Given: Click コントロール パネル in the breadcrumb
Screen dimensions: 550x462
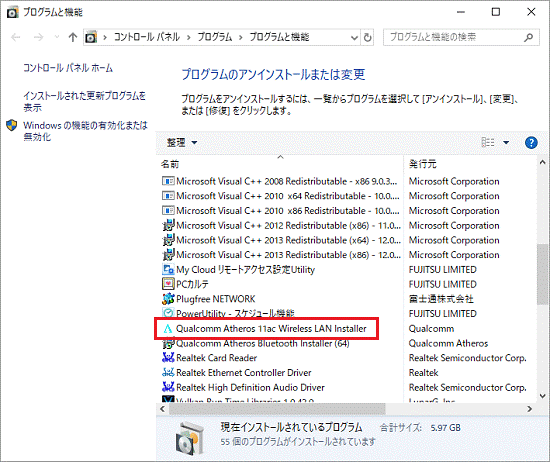Looking at the screenshot, I should tap(147, 37).
